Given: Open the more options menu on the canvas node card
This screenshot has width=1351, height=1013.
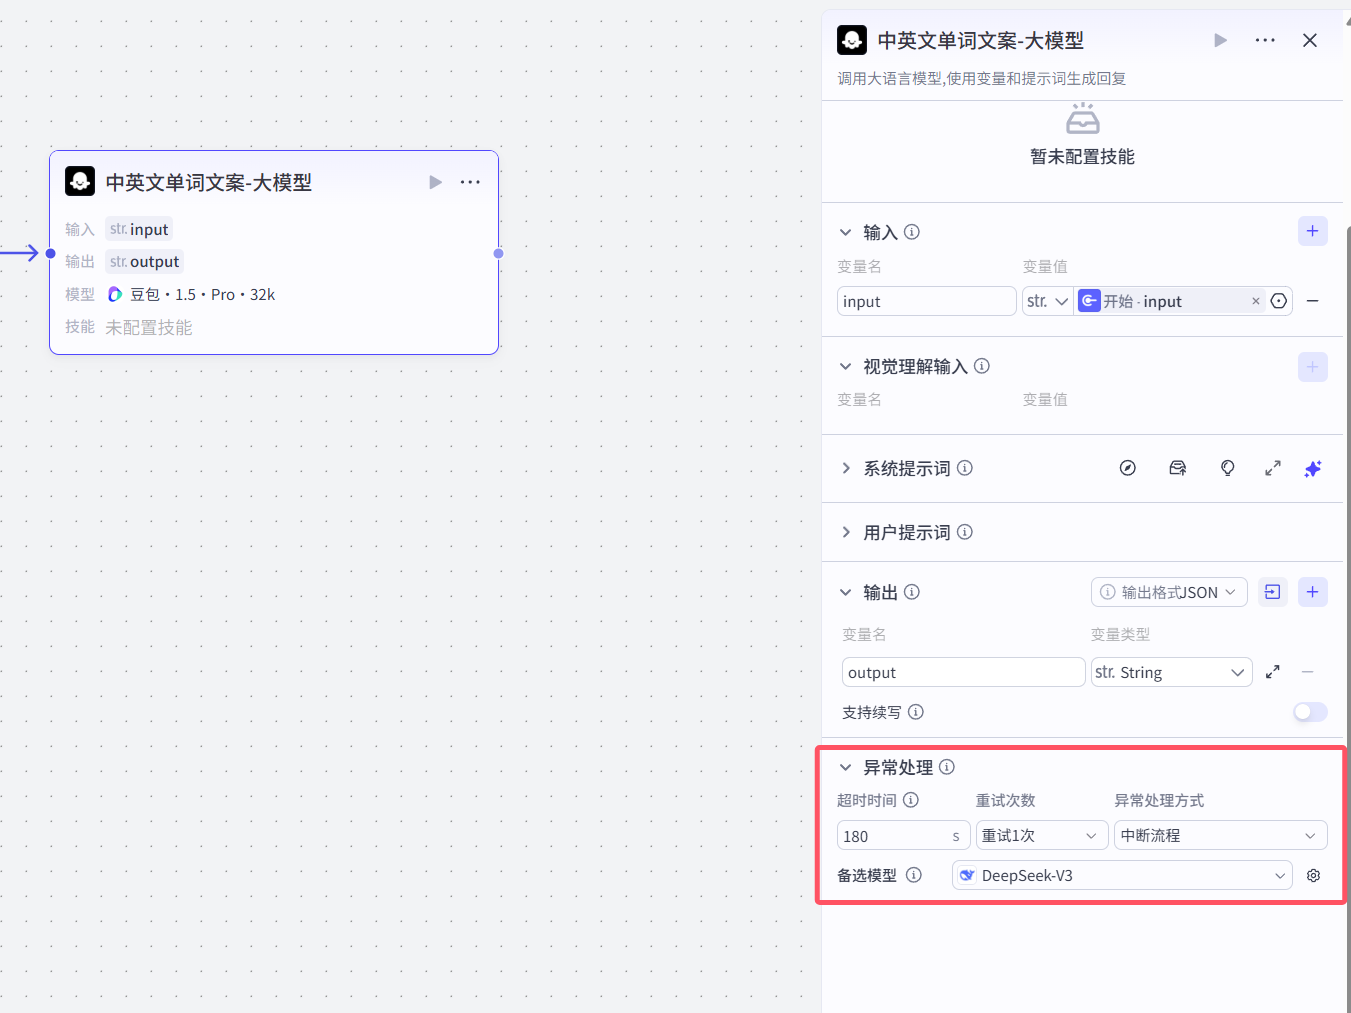Looking at the screenshot, I should [470, 182].
